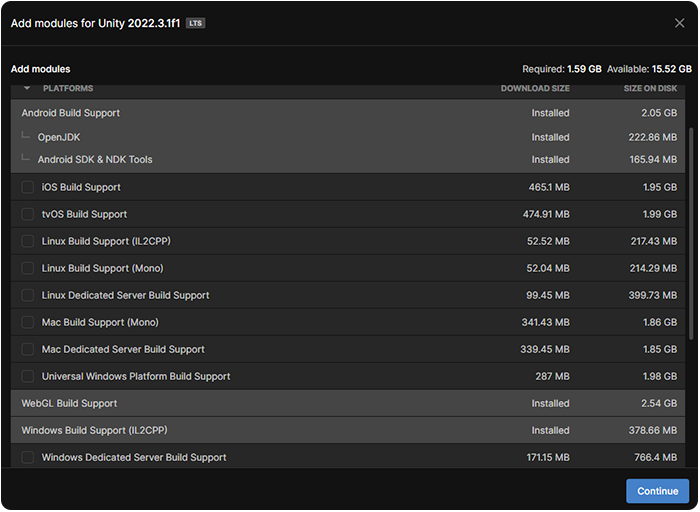Select Linux Build Support (Mono) checkbox
Image resolution: width=700 pixels, height=512 pixels.
click(28, 268)
